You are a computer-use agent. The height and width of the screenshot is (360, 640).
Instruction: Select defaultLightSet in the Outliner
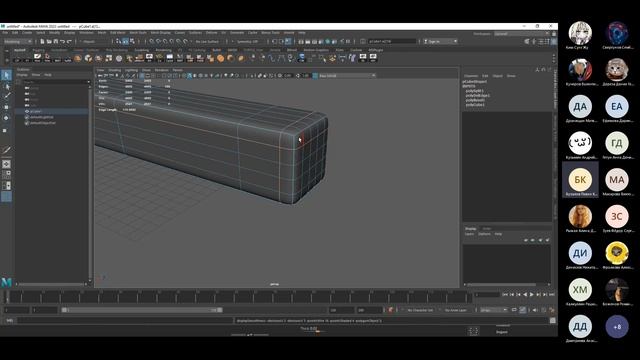point(42,117)
